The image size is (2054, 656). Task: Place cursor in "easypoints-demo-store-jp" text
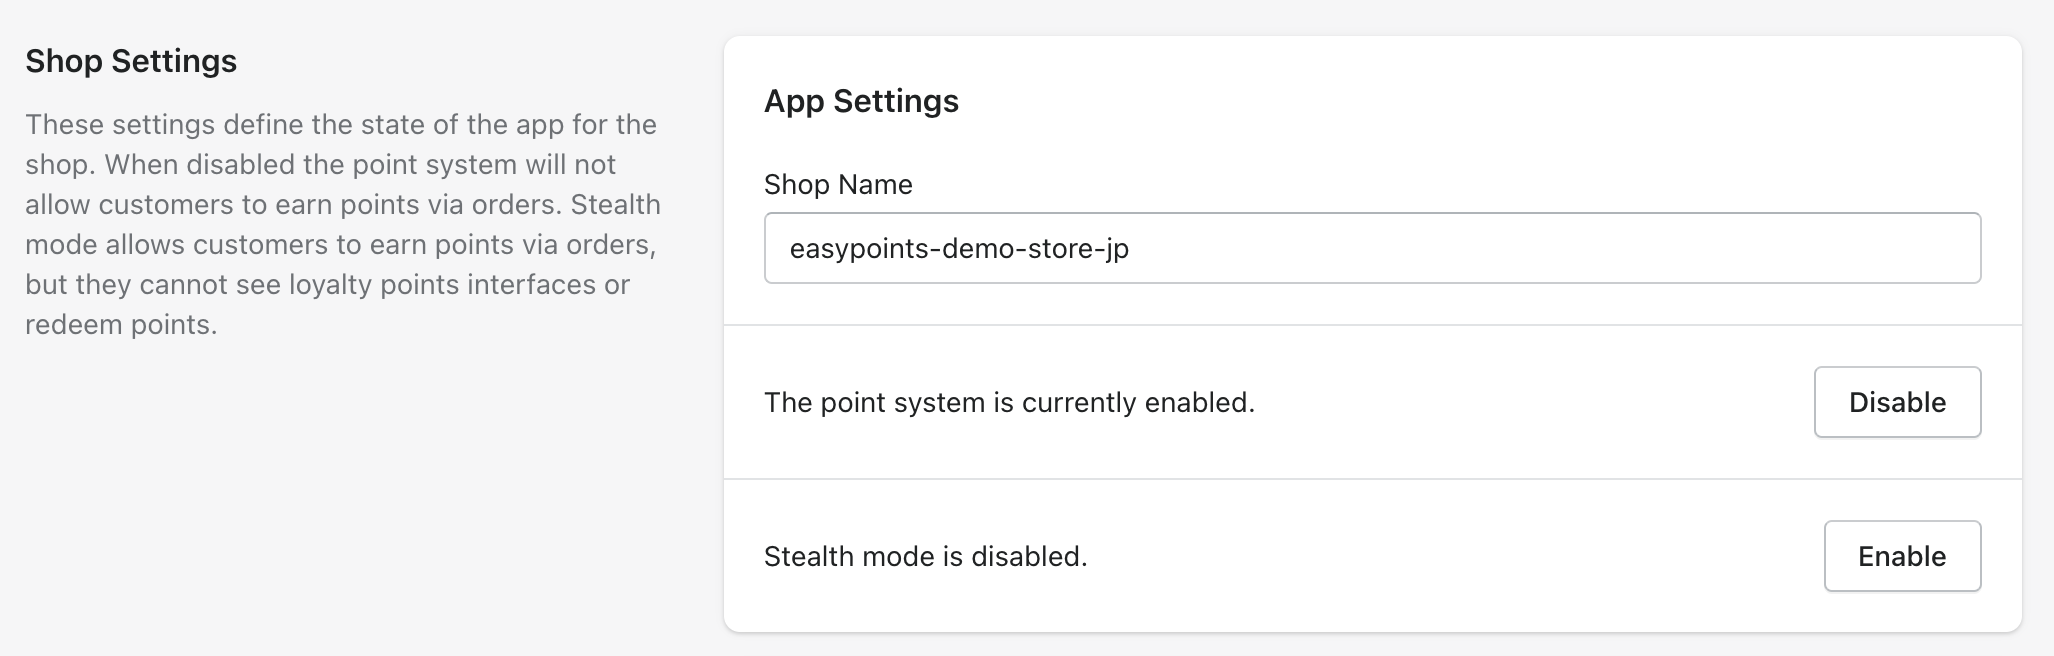click(x=959, y=248)
